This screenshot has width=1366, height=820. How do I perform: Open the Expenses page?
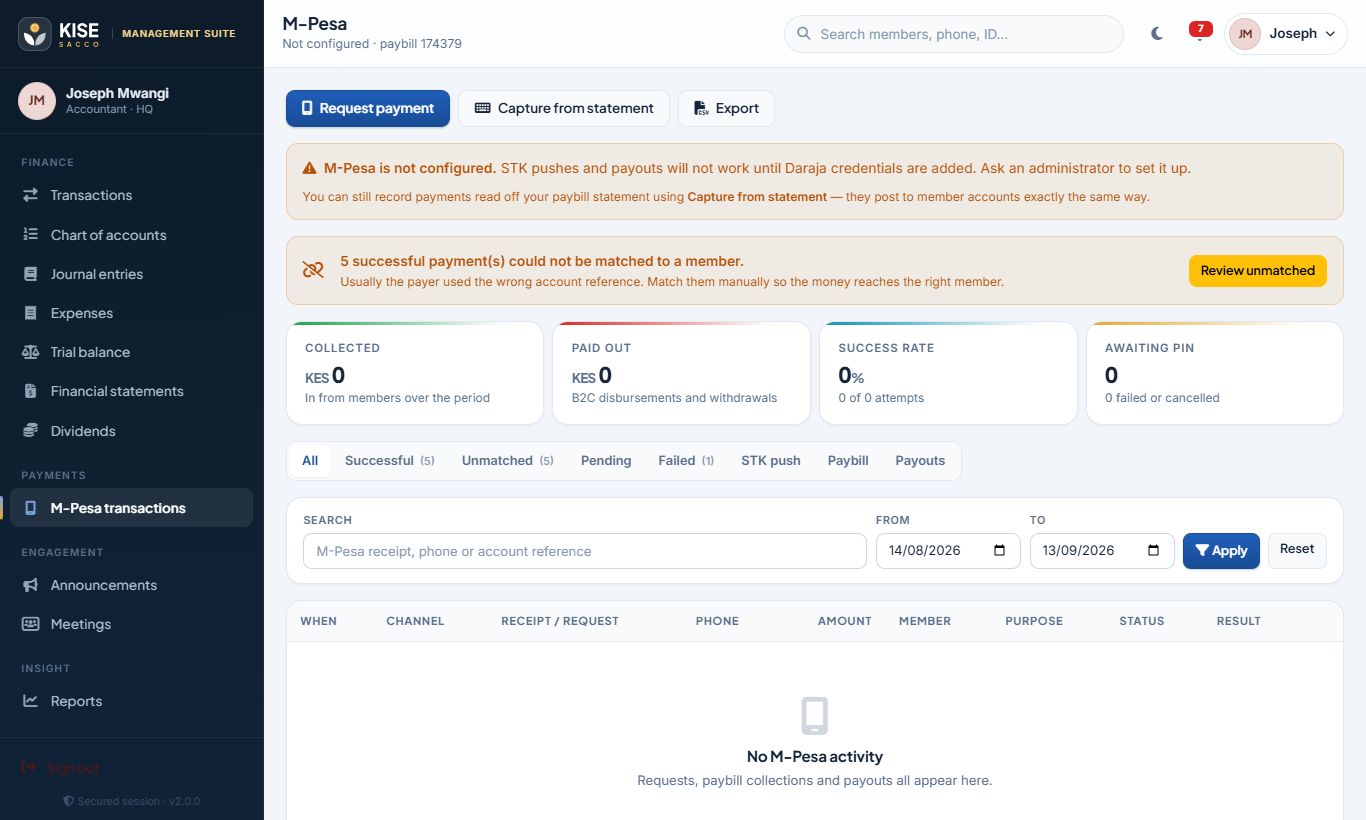pyautogui.click(x=132, y=313)
